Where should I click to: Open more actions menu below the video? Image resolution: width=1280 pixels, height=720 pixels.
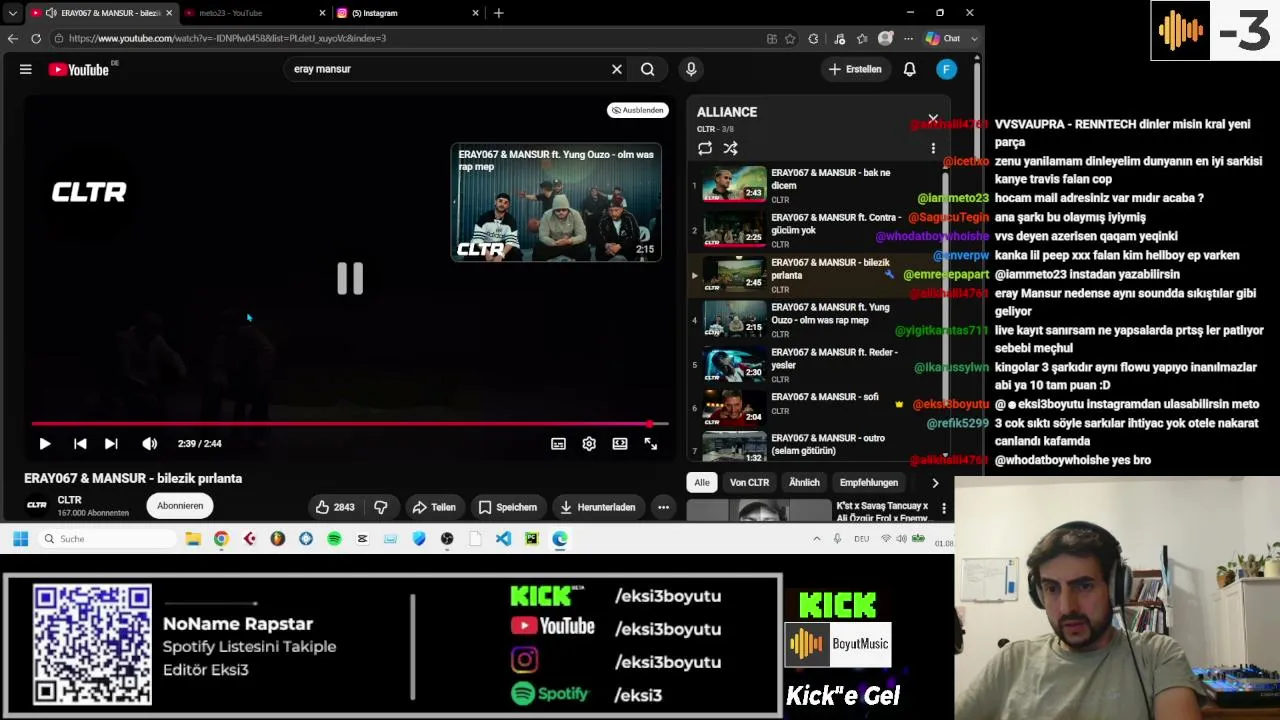[663, 507]
